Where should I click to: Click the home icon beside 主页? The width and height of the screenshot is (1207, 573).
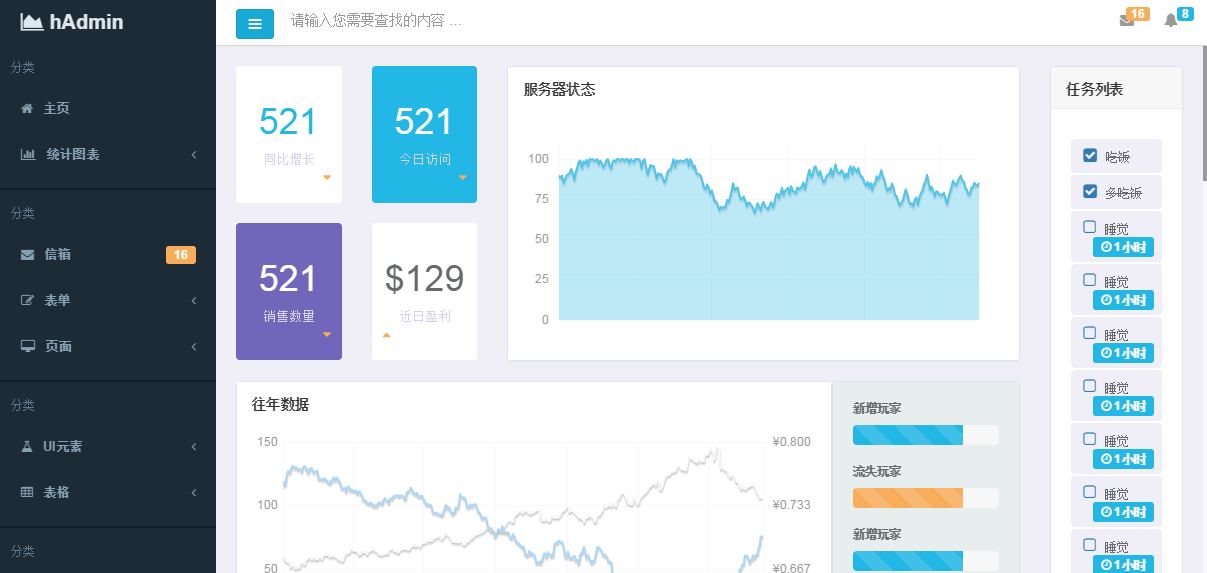click(27, 108)
